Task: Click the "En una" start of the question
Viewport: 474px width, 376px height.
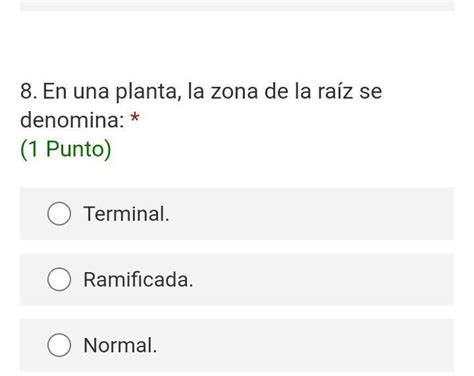Action: point(76,91)
